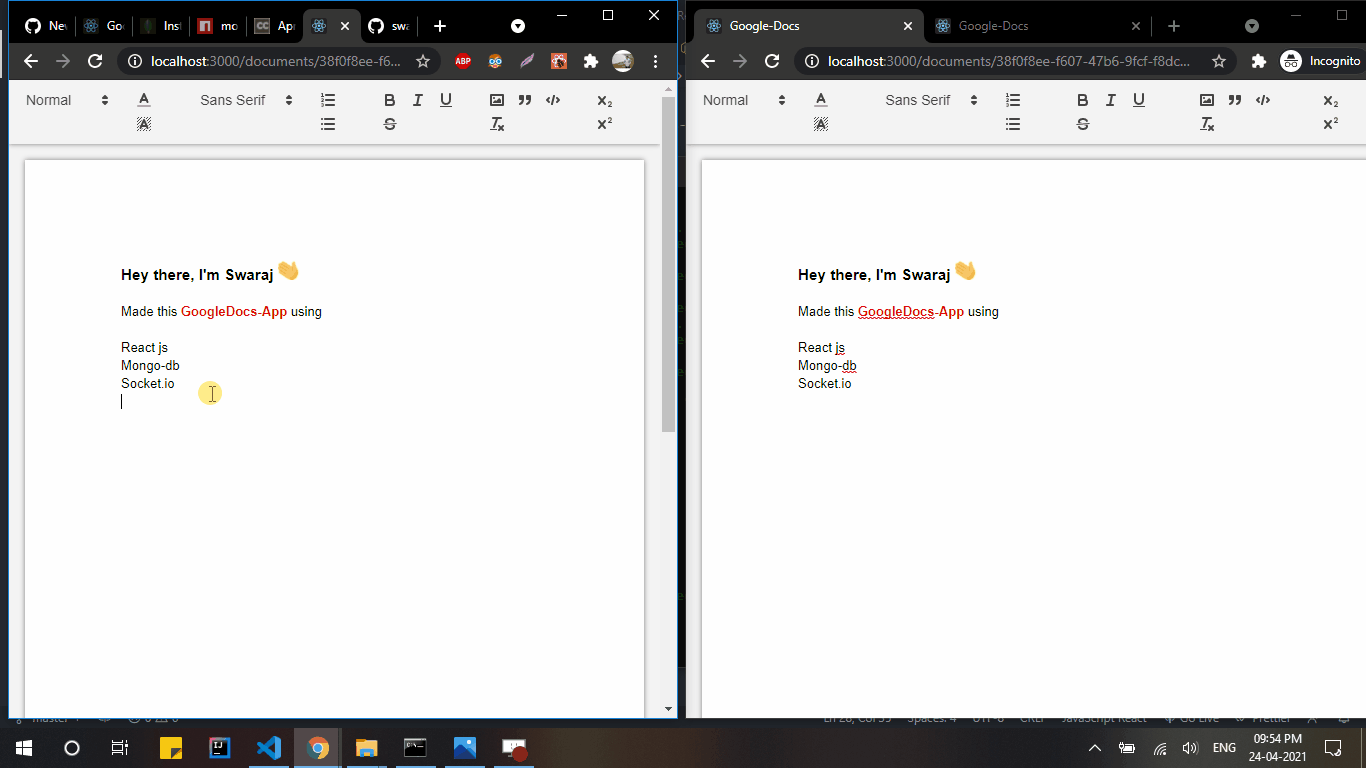Insert image in right window editor
The height and width of the screenshot is (768, 1366).
pyautogui.click(x=1207, y=100)
